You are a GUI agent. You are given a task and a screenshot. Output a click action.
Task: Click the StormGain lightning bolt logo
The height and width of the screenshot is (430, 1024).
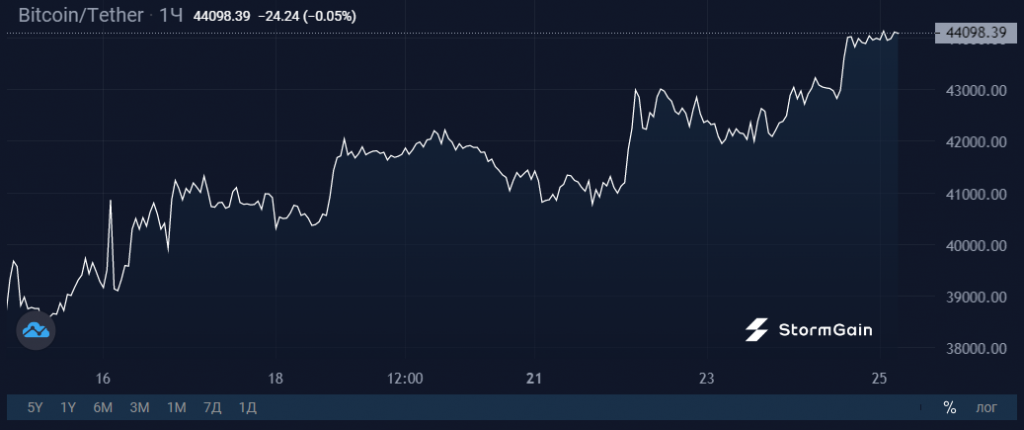[x=757, y=330]
